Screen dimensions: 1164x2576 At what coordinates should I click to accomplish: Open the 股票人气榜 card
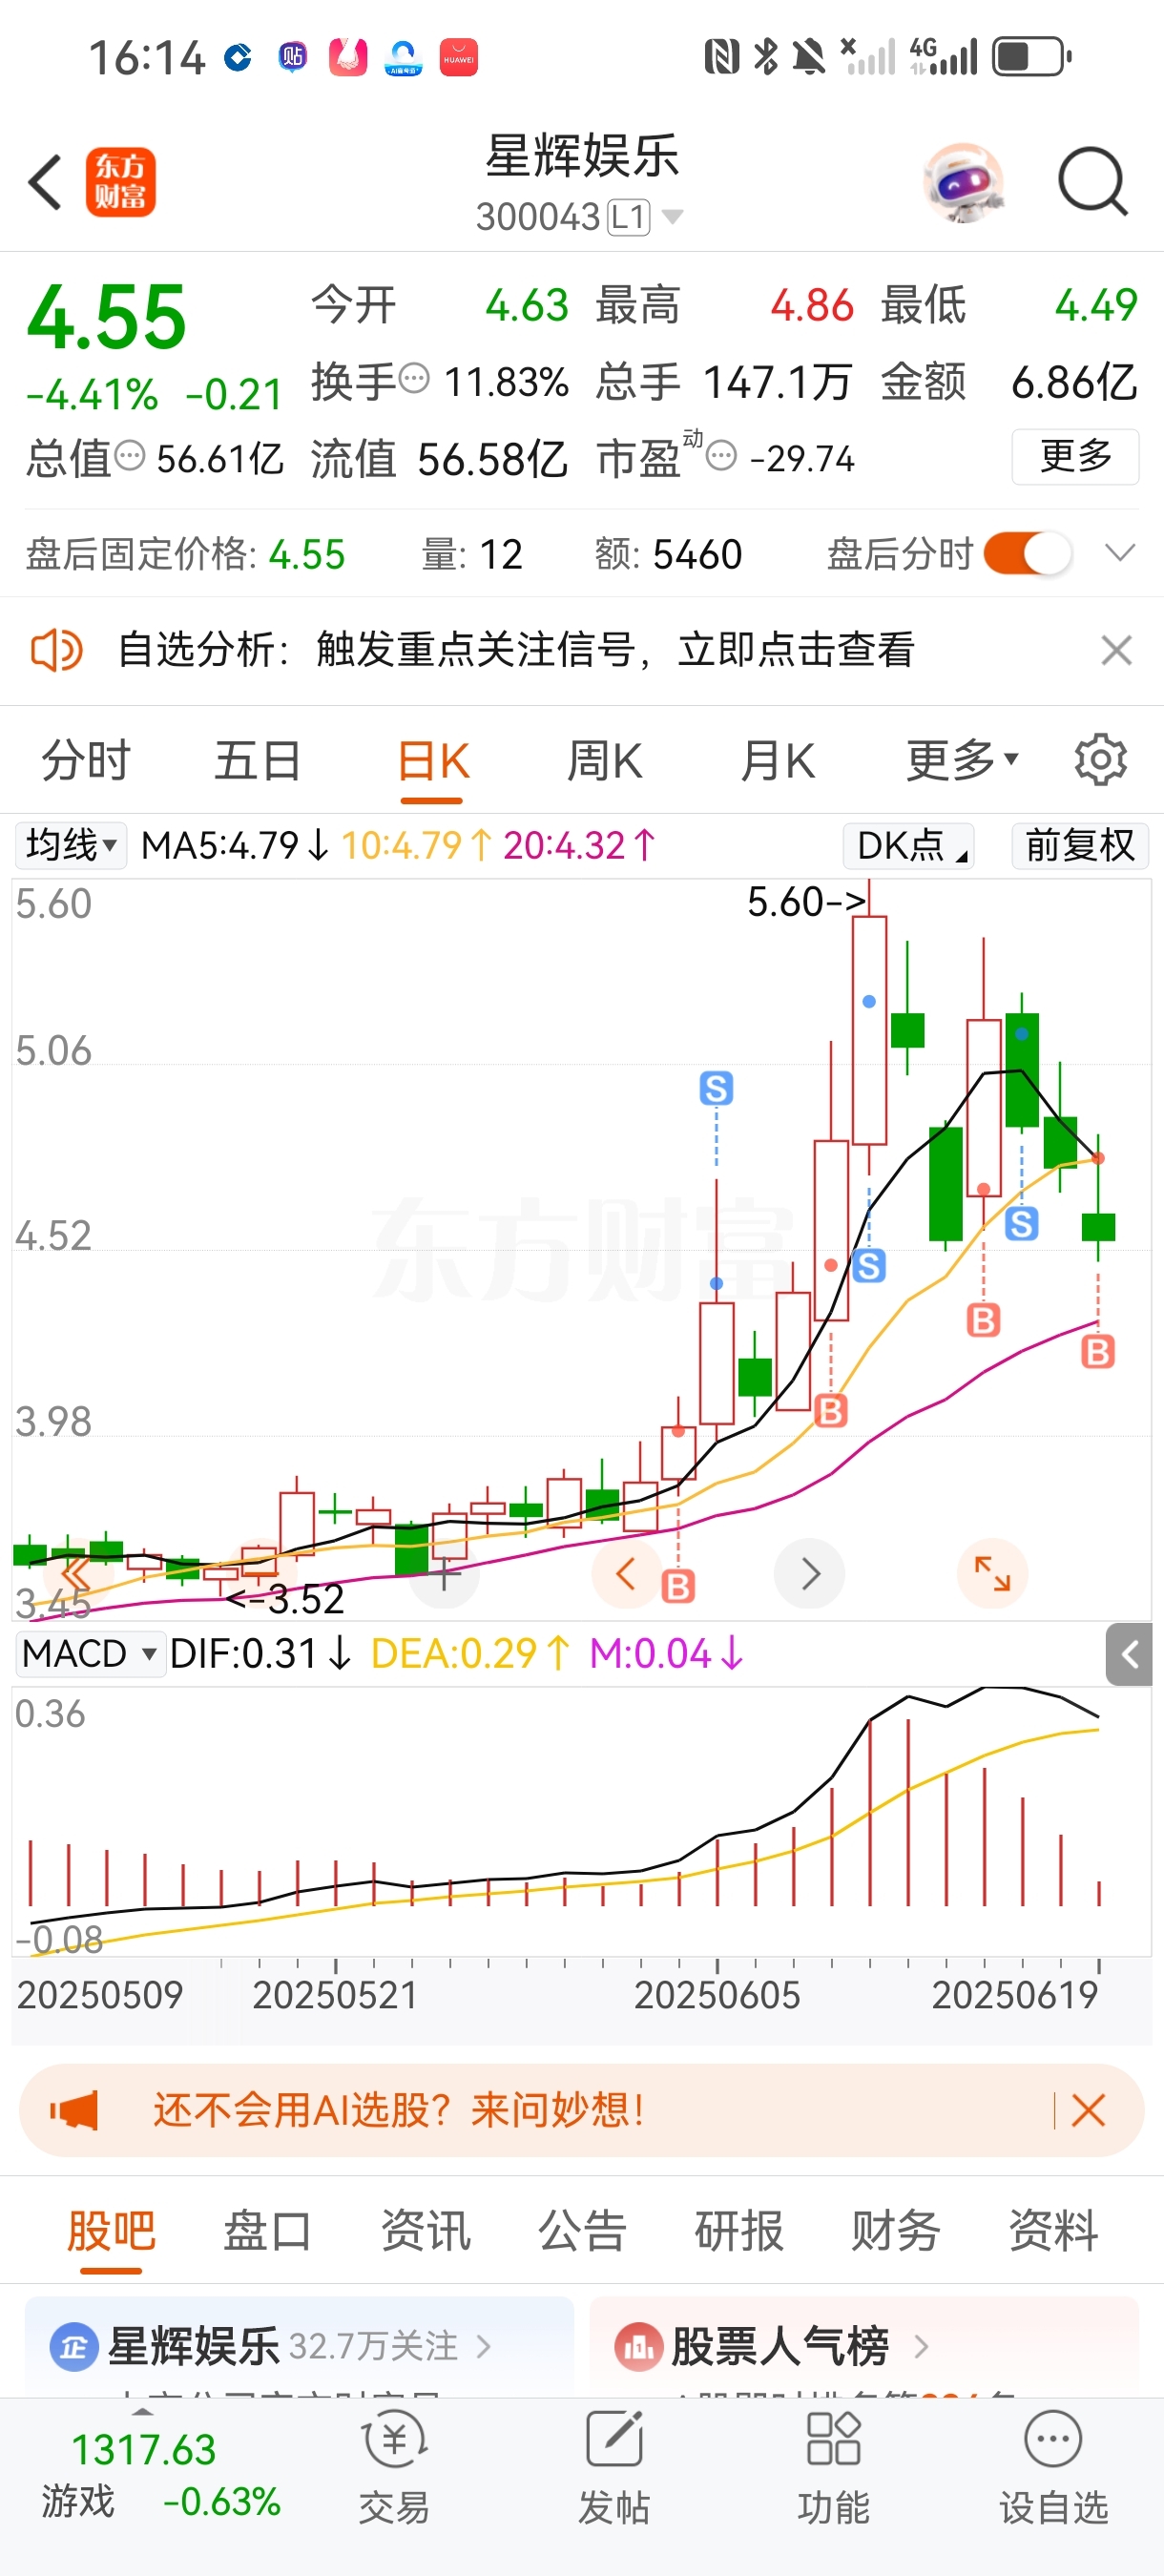click(x=864, y=2346)
